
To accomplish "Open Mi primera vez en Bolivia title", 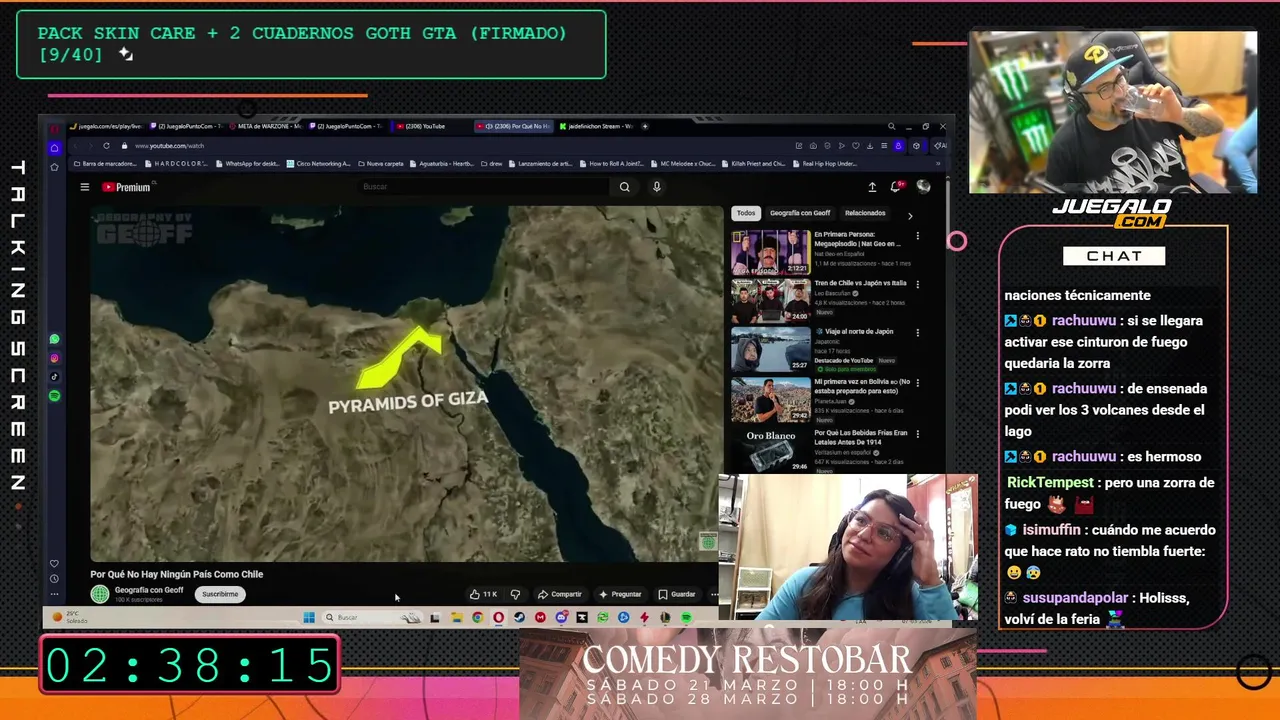I will [x=862, y=386].
